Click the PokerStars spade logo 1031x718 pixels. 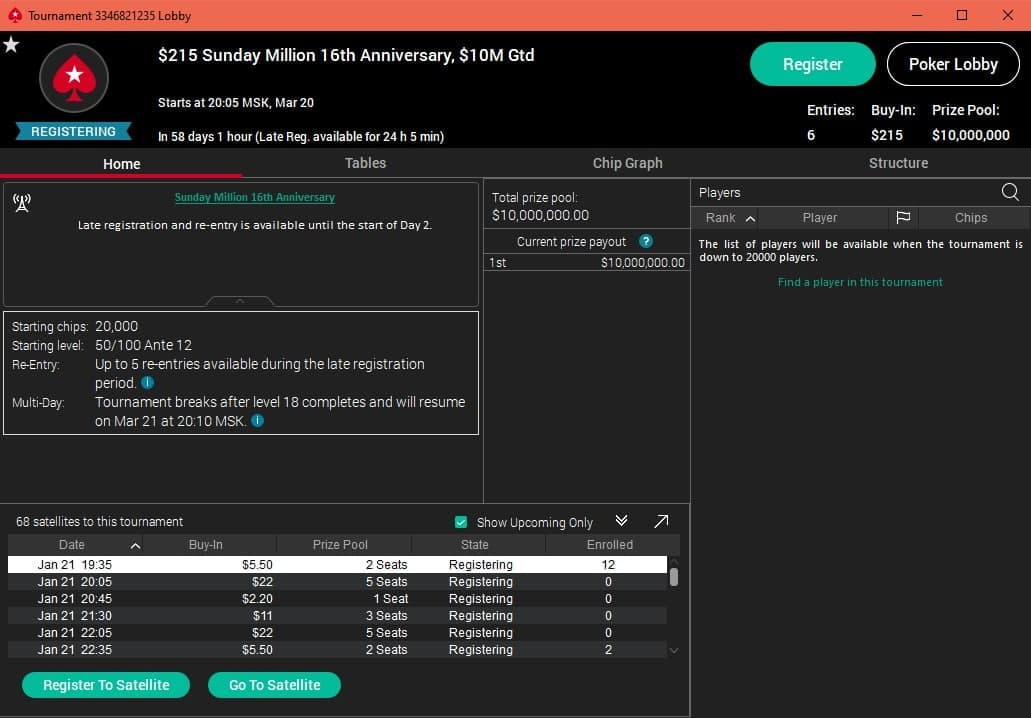(74, 78)
